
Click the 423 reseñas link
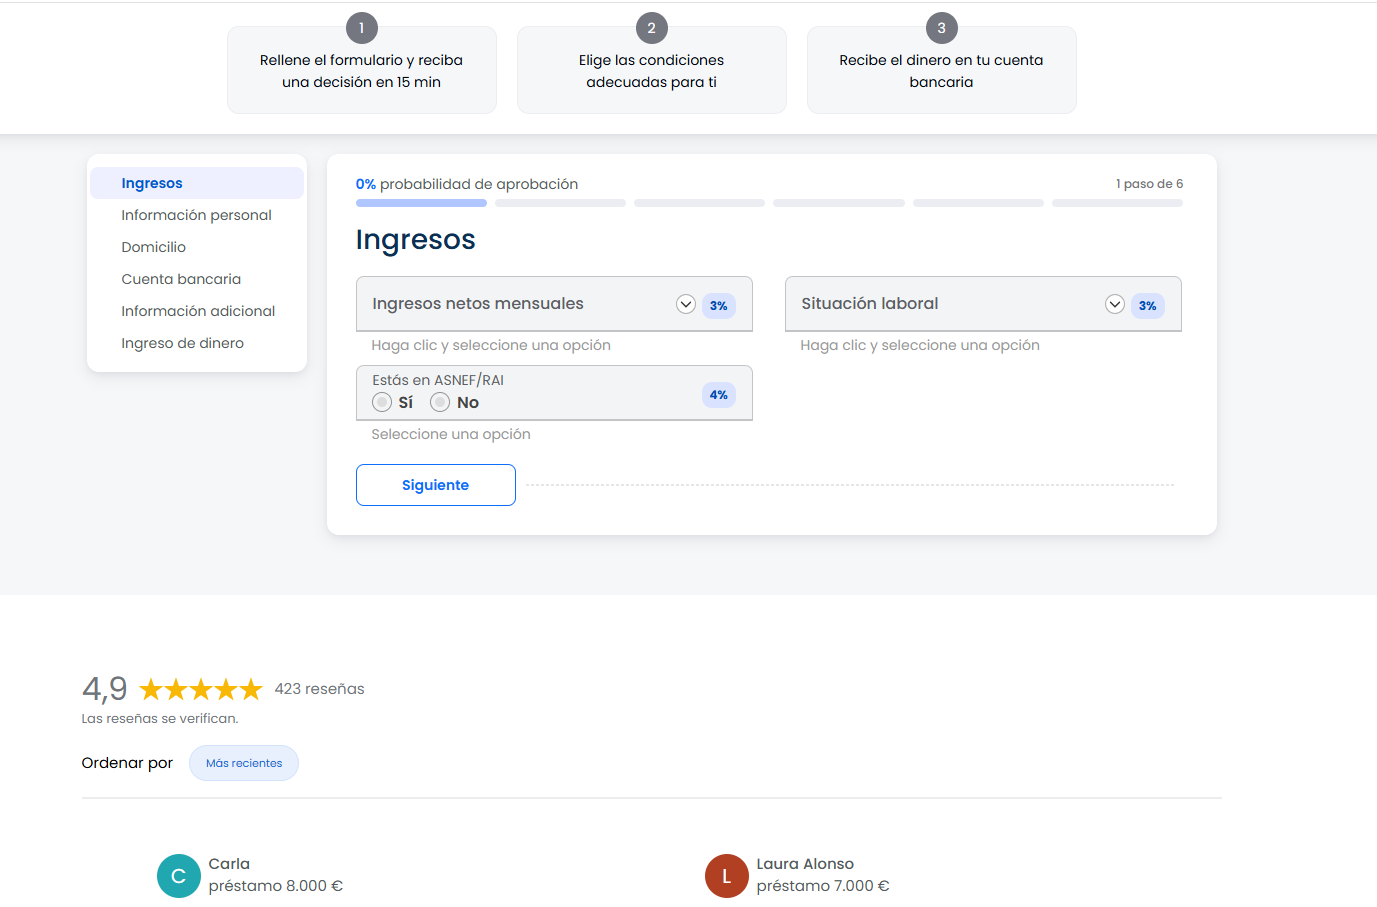point(319,689)
